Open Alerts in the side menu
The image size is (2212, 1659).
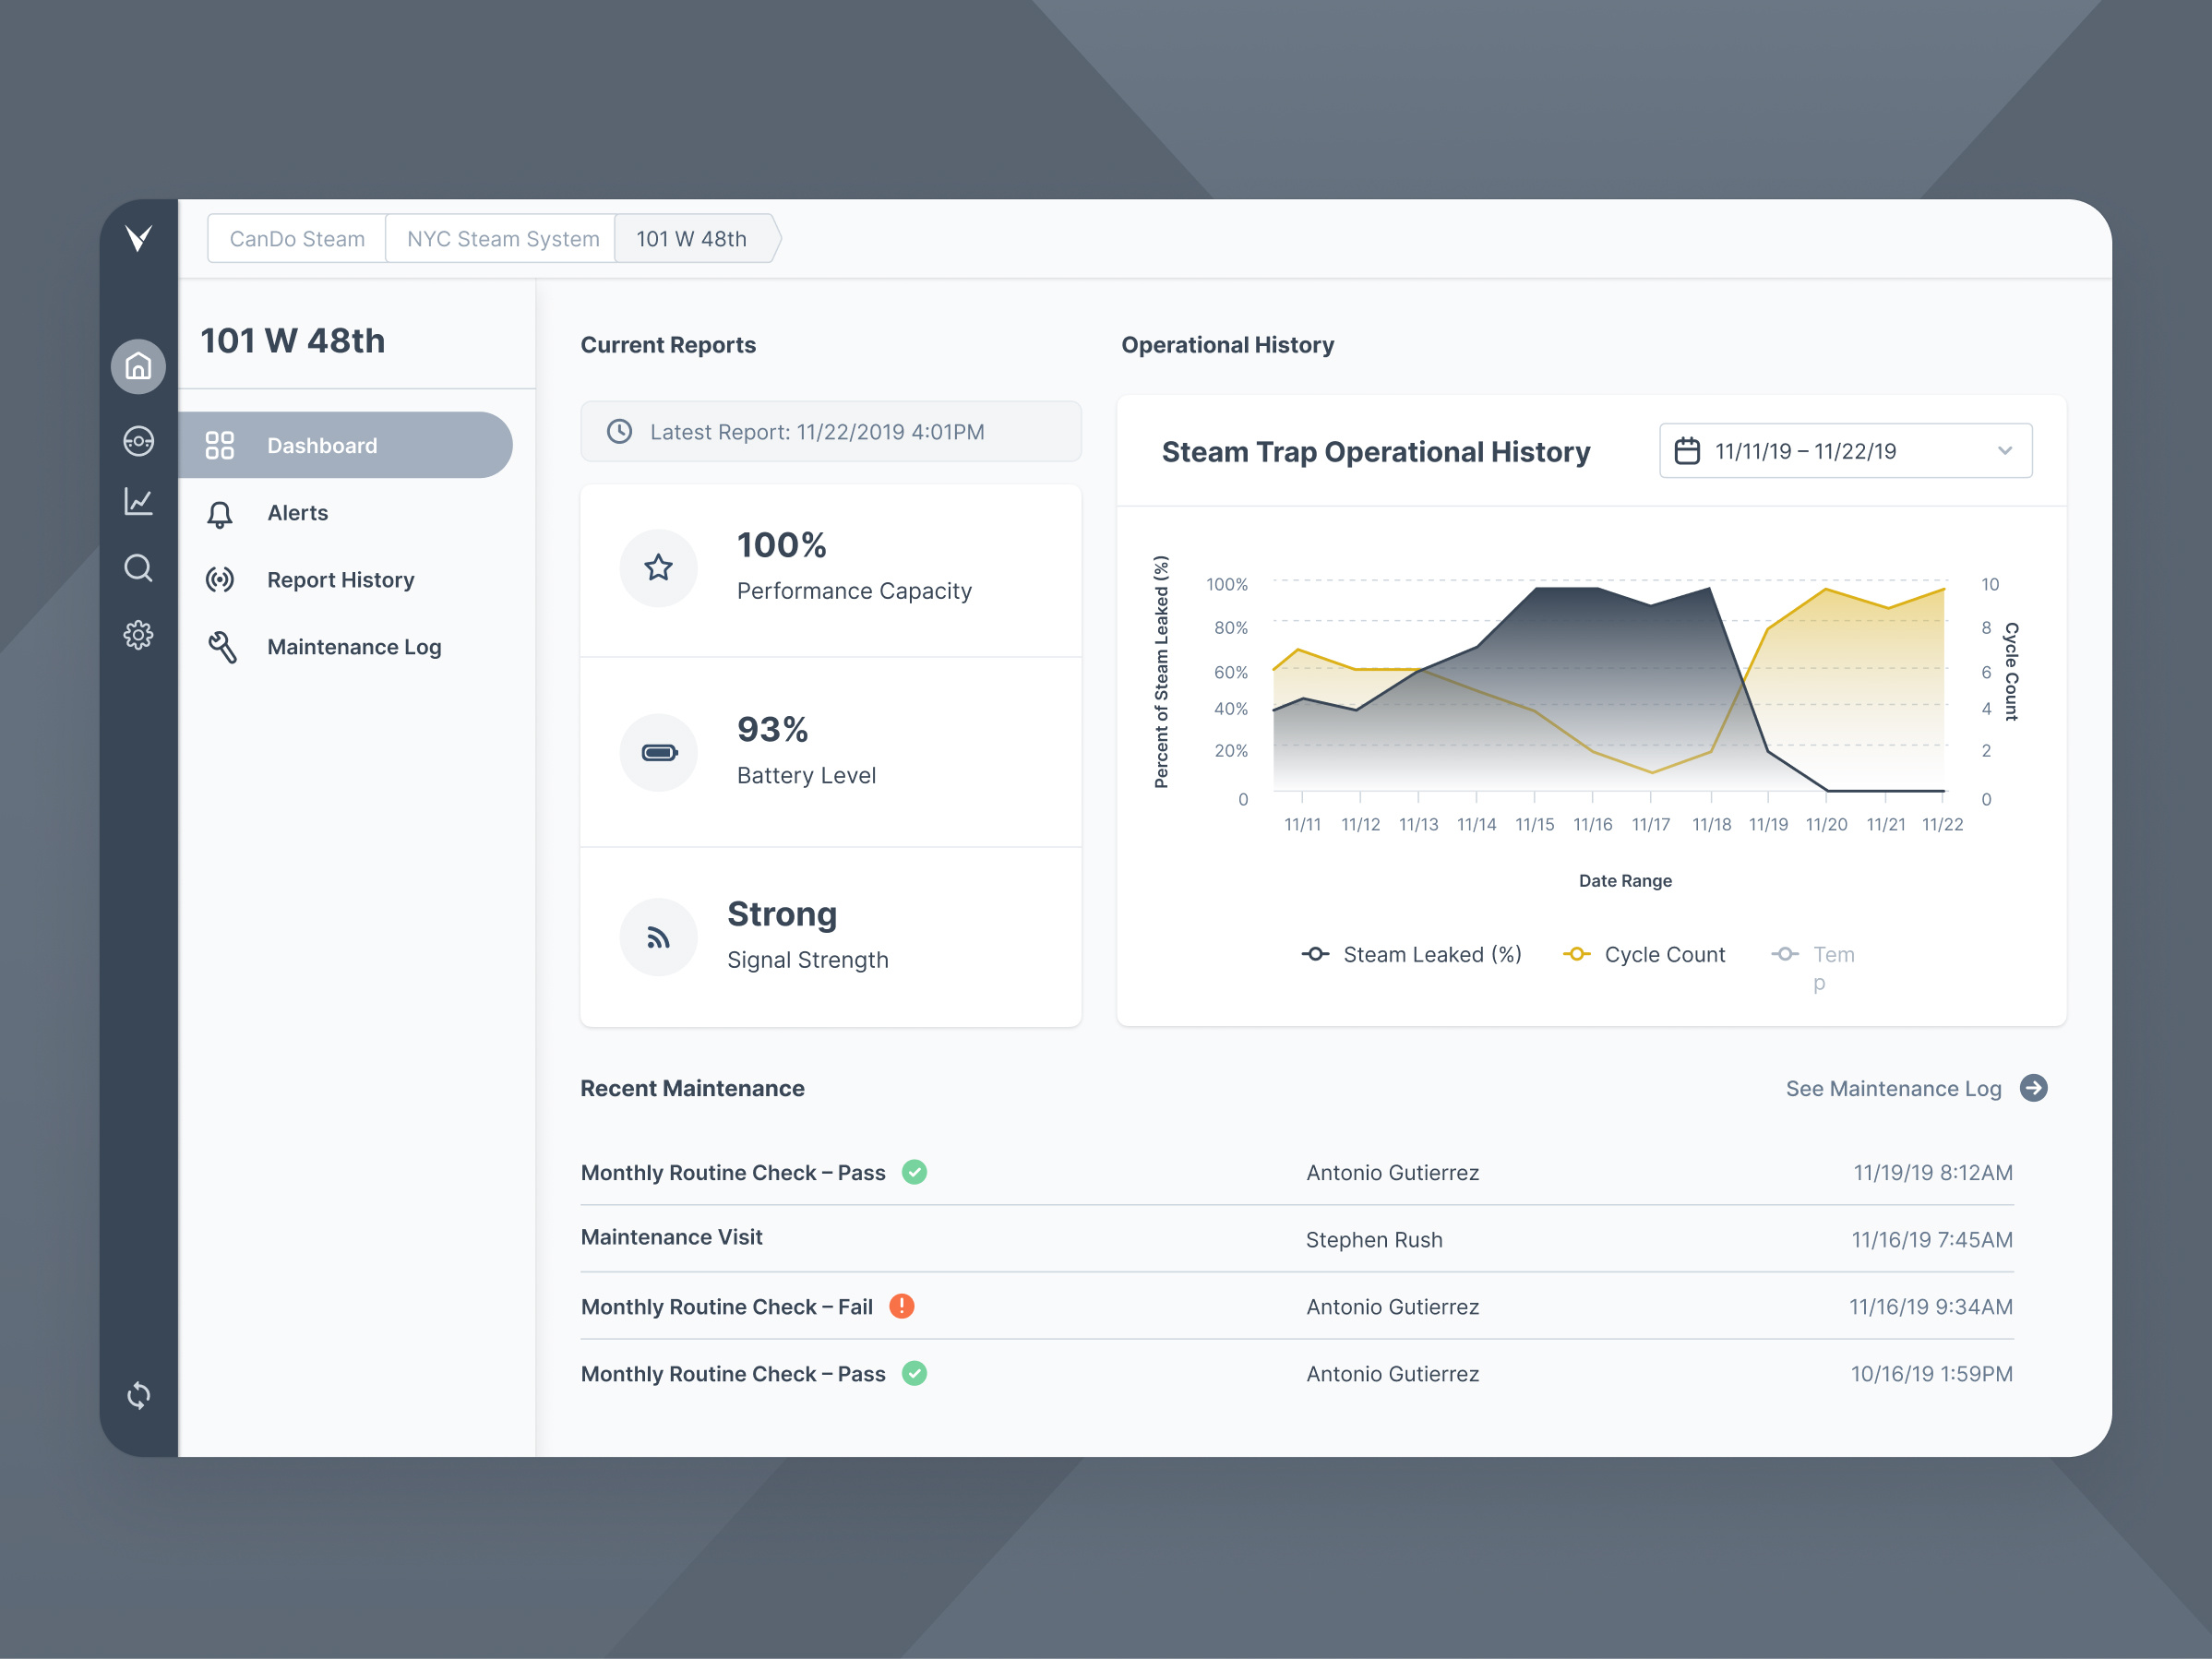click(x=297, y=513)
